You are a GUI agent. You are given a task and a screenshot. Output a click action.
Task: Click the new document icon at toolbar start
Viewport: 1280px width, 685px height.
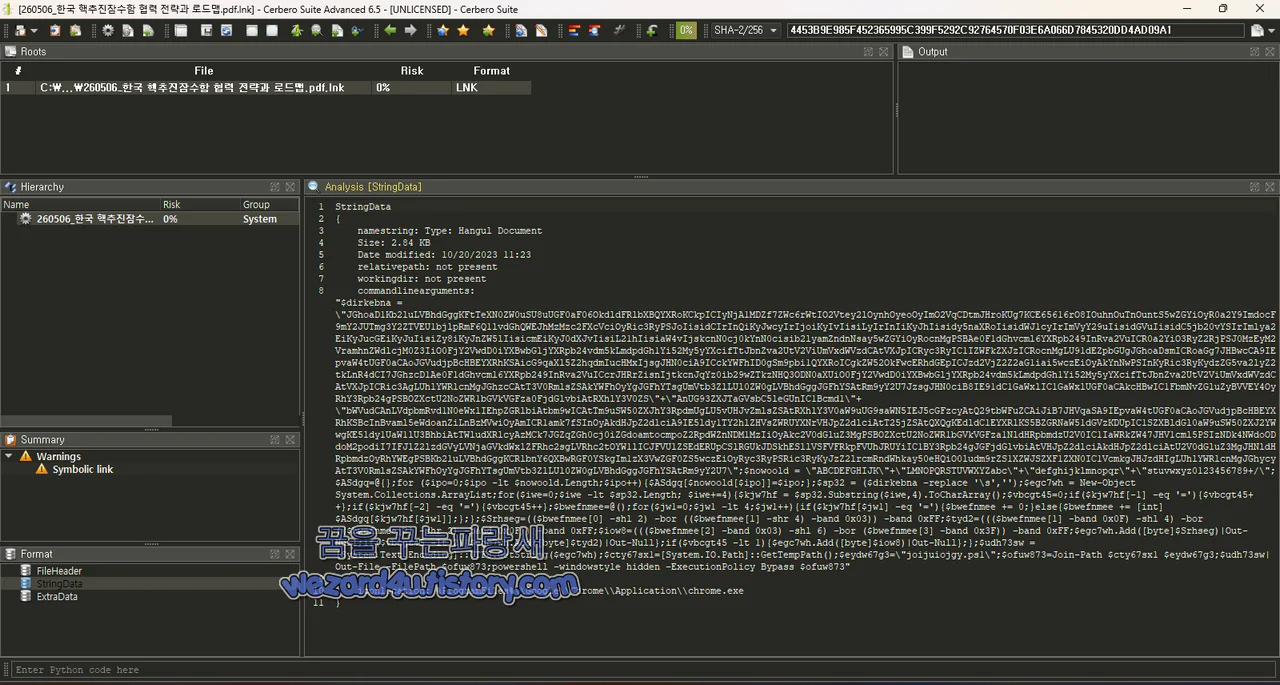pos(21,30)
